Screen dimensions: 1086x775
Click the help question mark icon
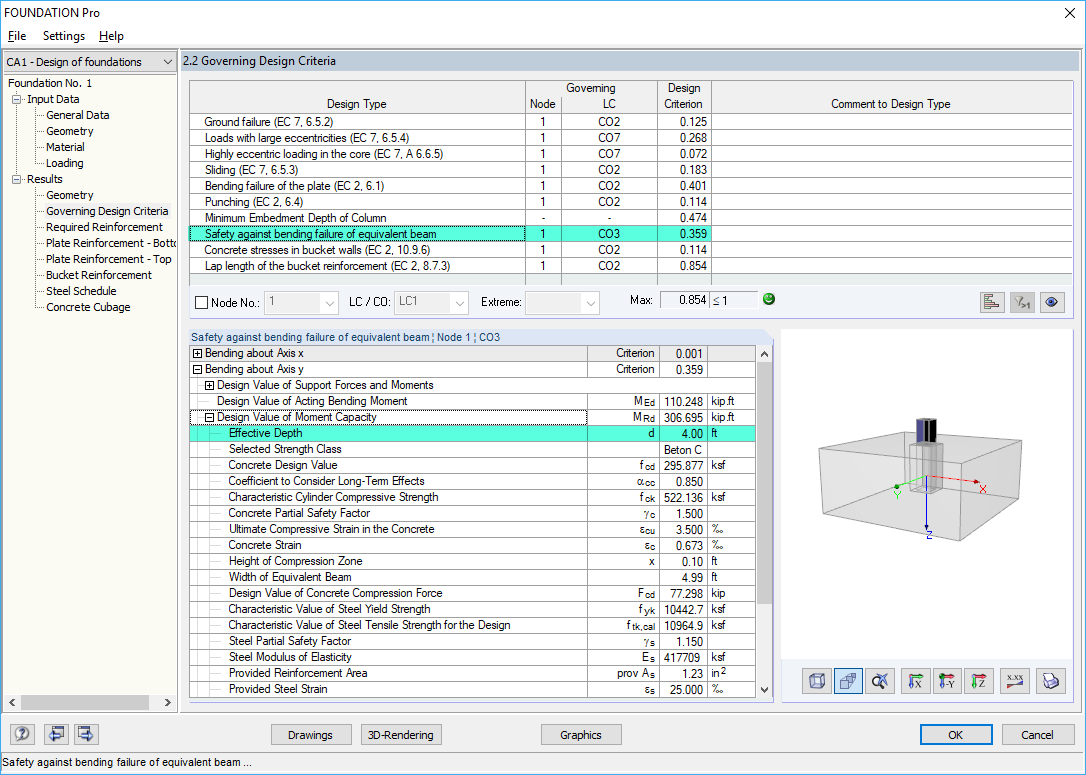coord(21,734)
